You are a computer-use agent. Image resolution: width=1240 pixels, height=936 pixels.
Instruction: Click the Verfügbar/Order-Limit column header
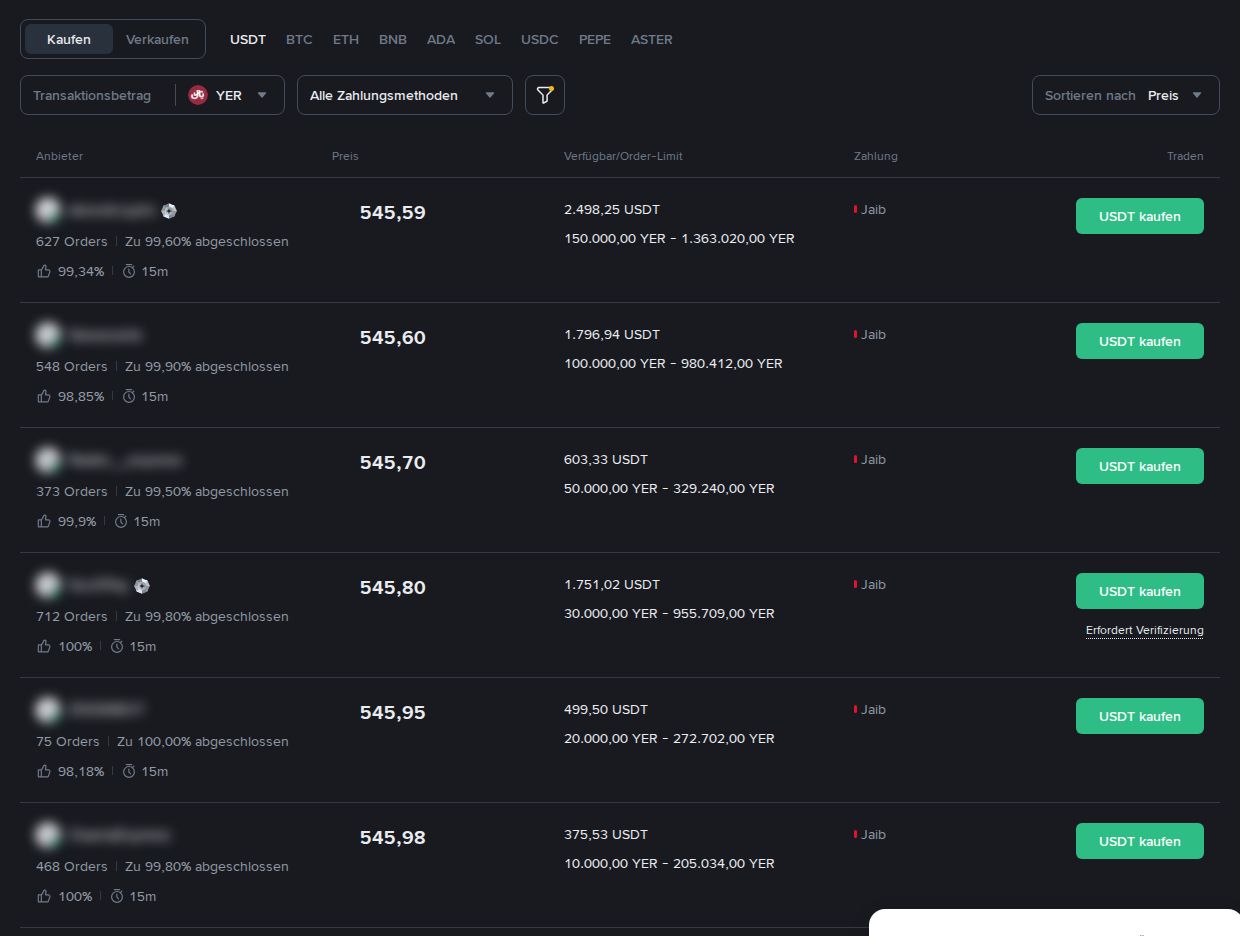click(623, 156)
